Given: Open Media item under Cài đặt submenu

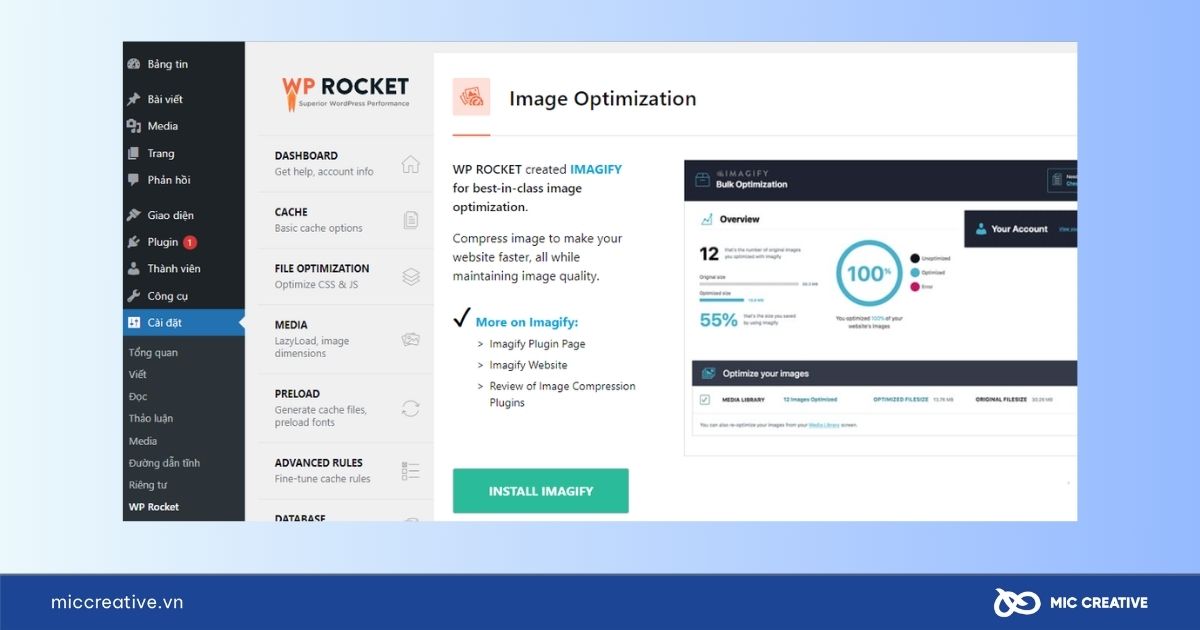Looking at the screenshot, I should [143, 441].
